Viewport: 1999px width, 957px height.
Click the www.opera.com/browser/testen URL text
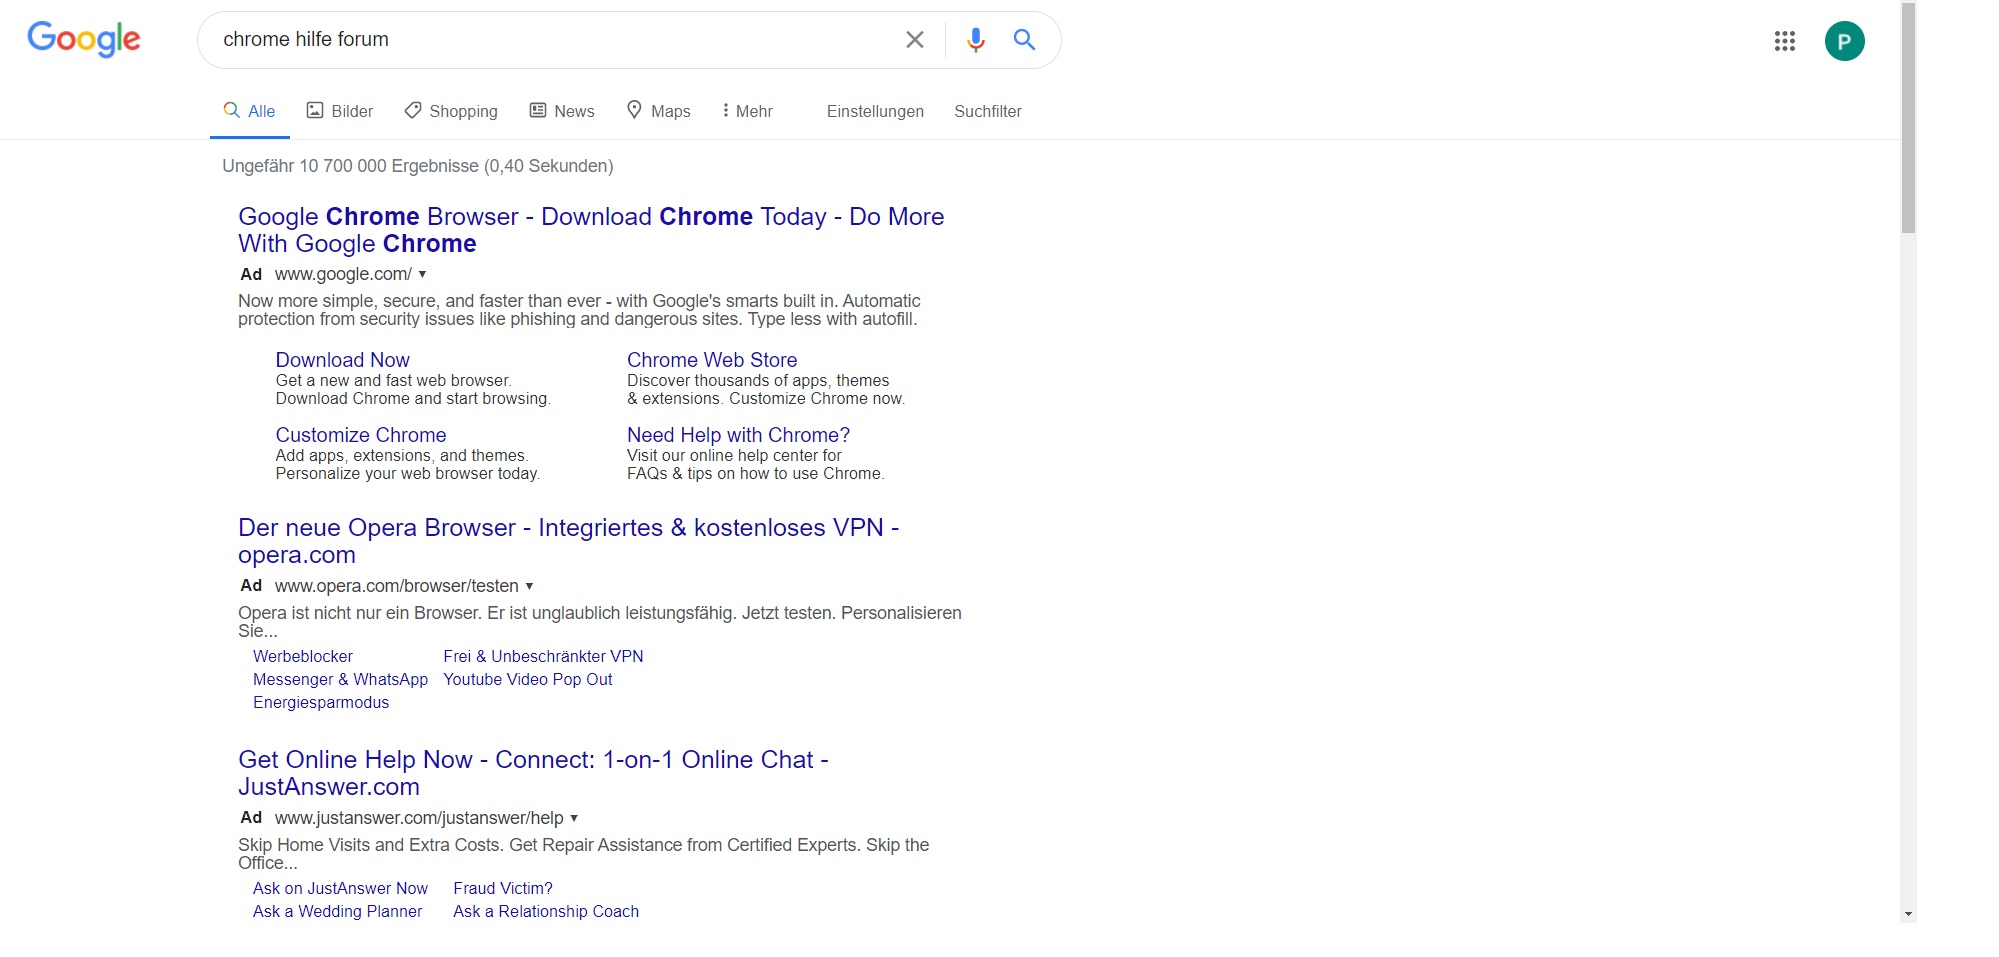point(397,586)
